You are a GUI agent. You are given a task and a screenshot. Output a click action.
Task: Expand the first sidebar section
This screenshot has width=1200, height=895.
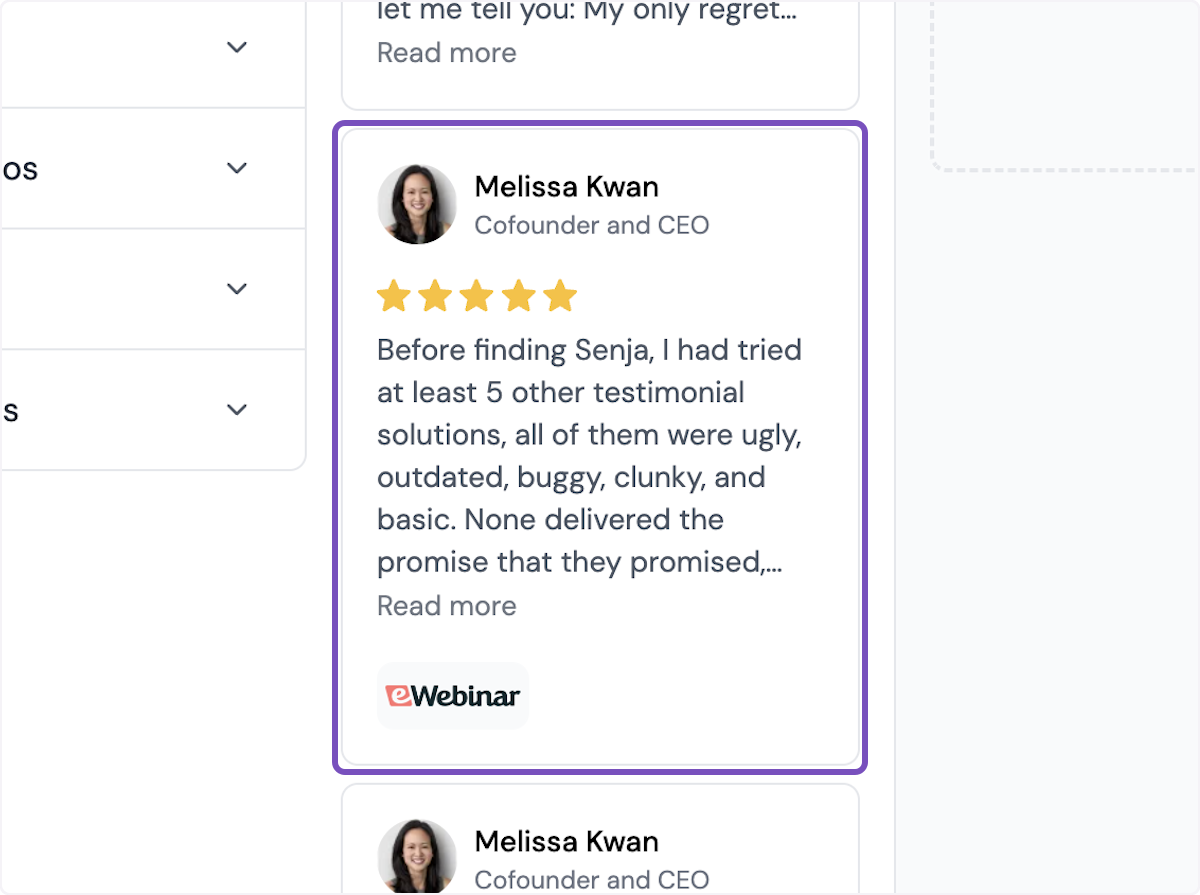tap(237, 46)
